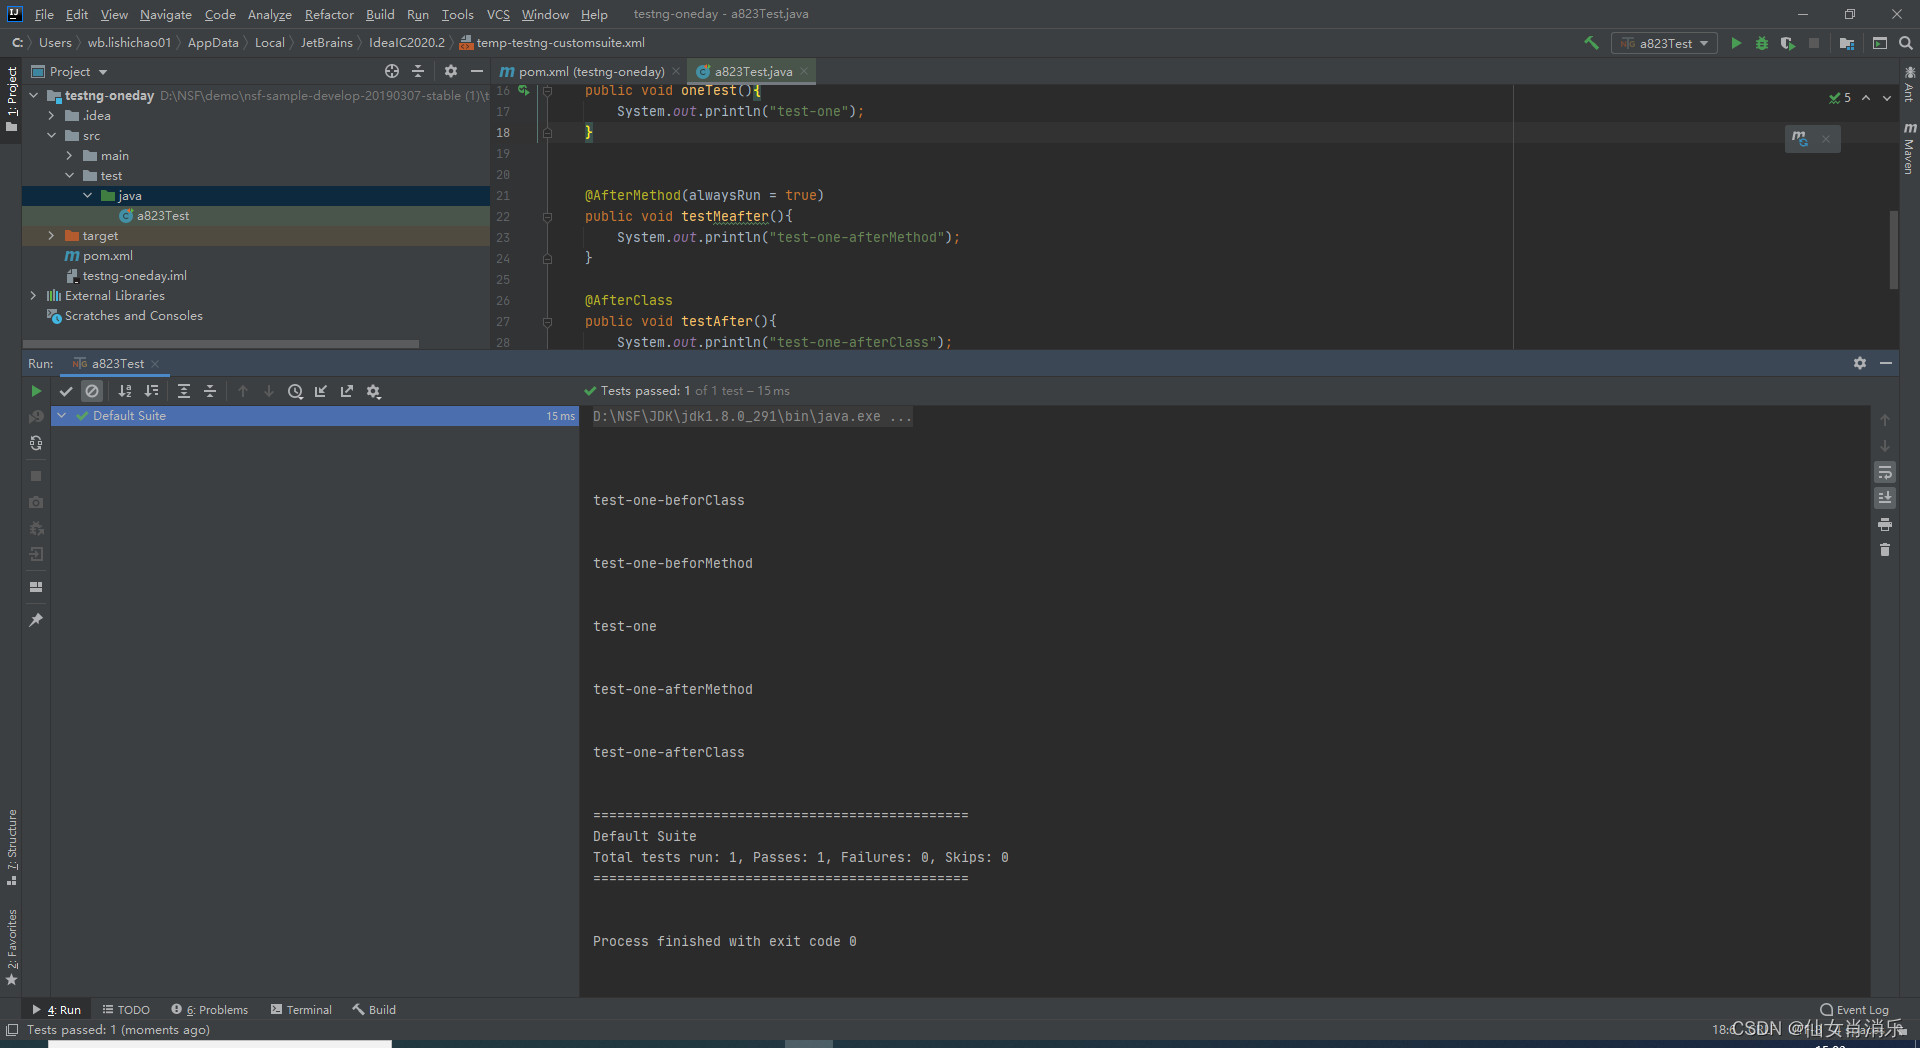1920x1048 pixels.
Task: Collapse the testng-oneday project root
Action: pos(33,95)
